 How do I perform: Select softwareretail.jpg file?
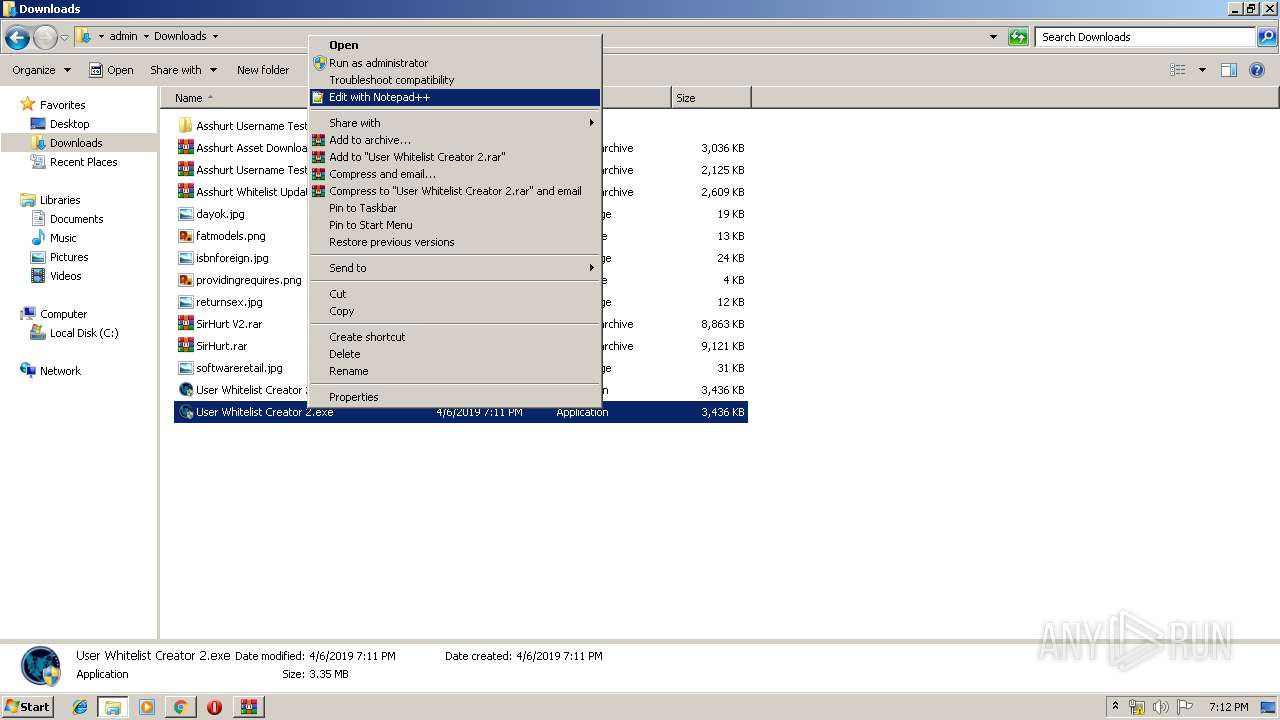(239, 368)
